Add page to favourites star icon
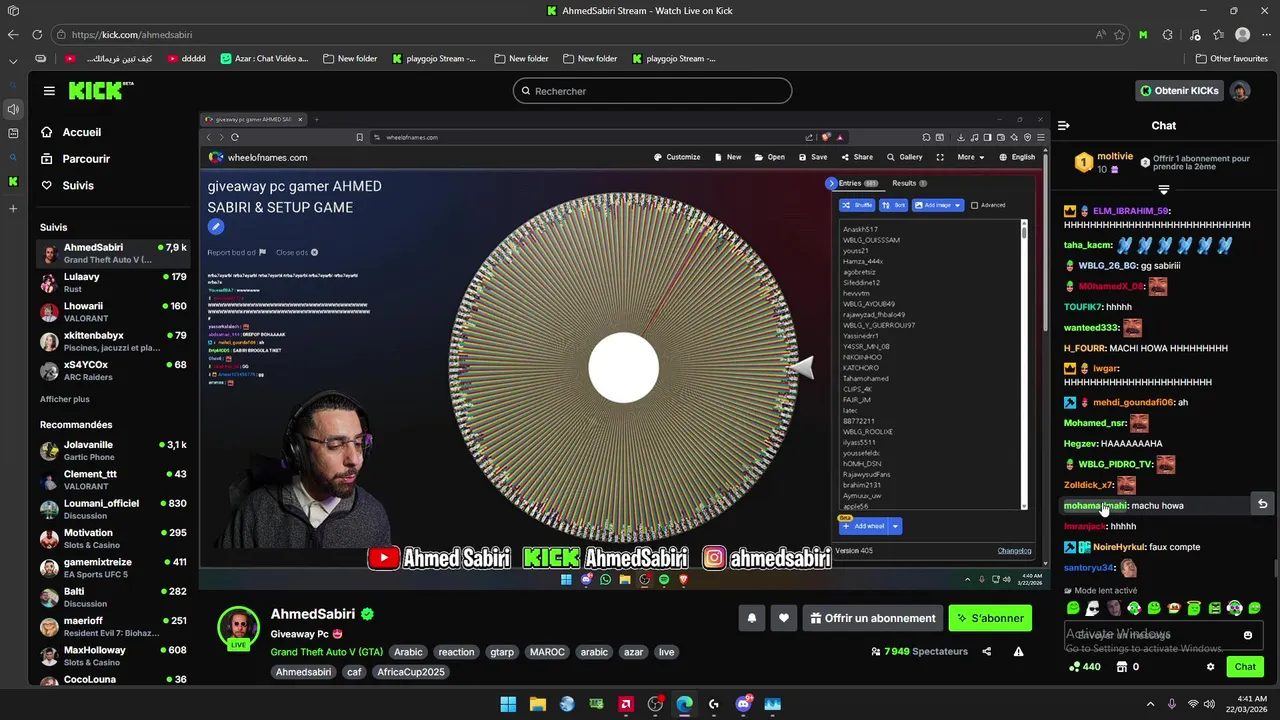Viewport: 1280px width, 720px height. coord(1119,34)
